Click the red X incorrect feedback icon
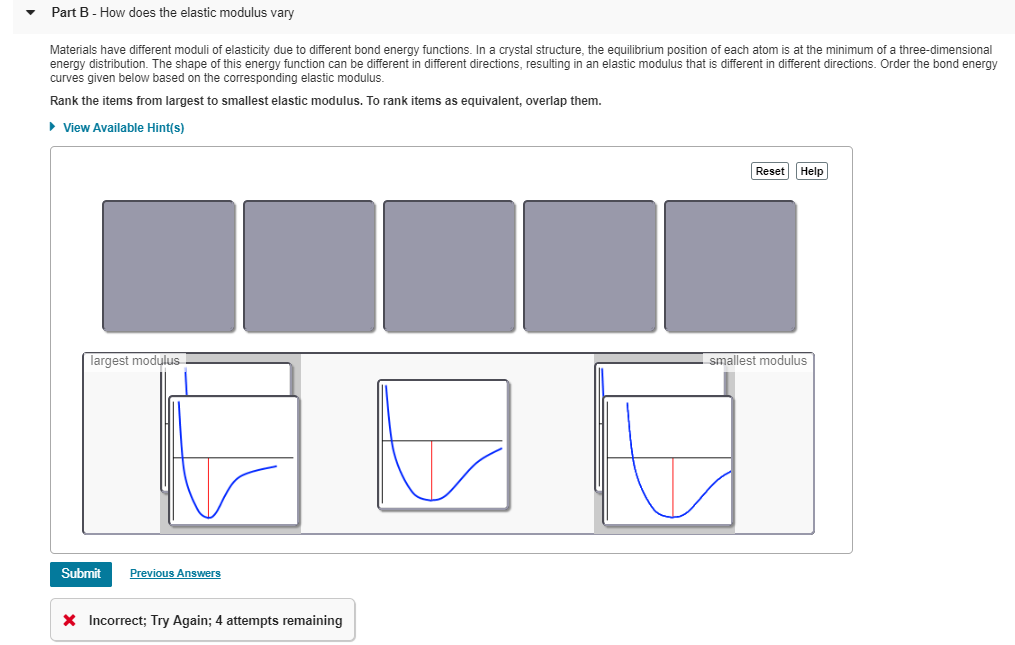Viewport: 1015px width, 645px height. pos(68,620)
